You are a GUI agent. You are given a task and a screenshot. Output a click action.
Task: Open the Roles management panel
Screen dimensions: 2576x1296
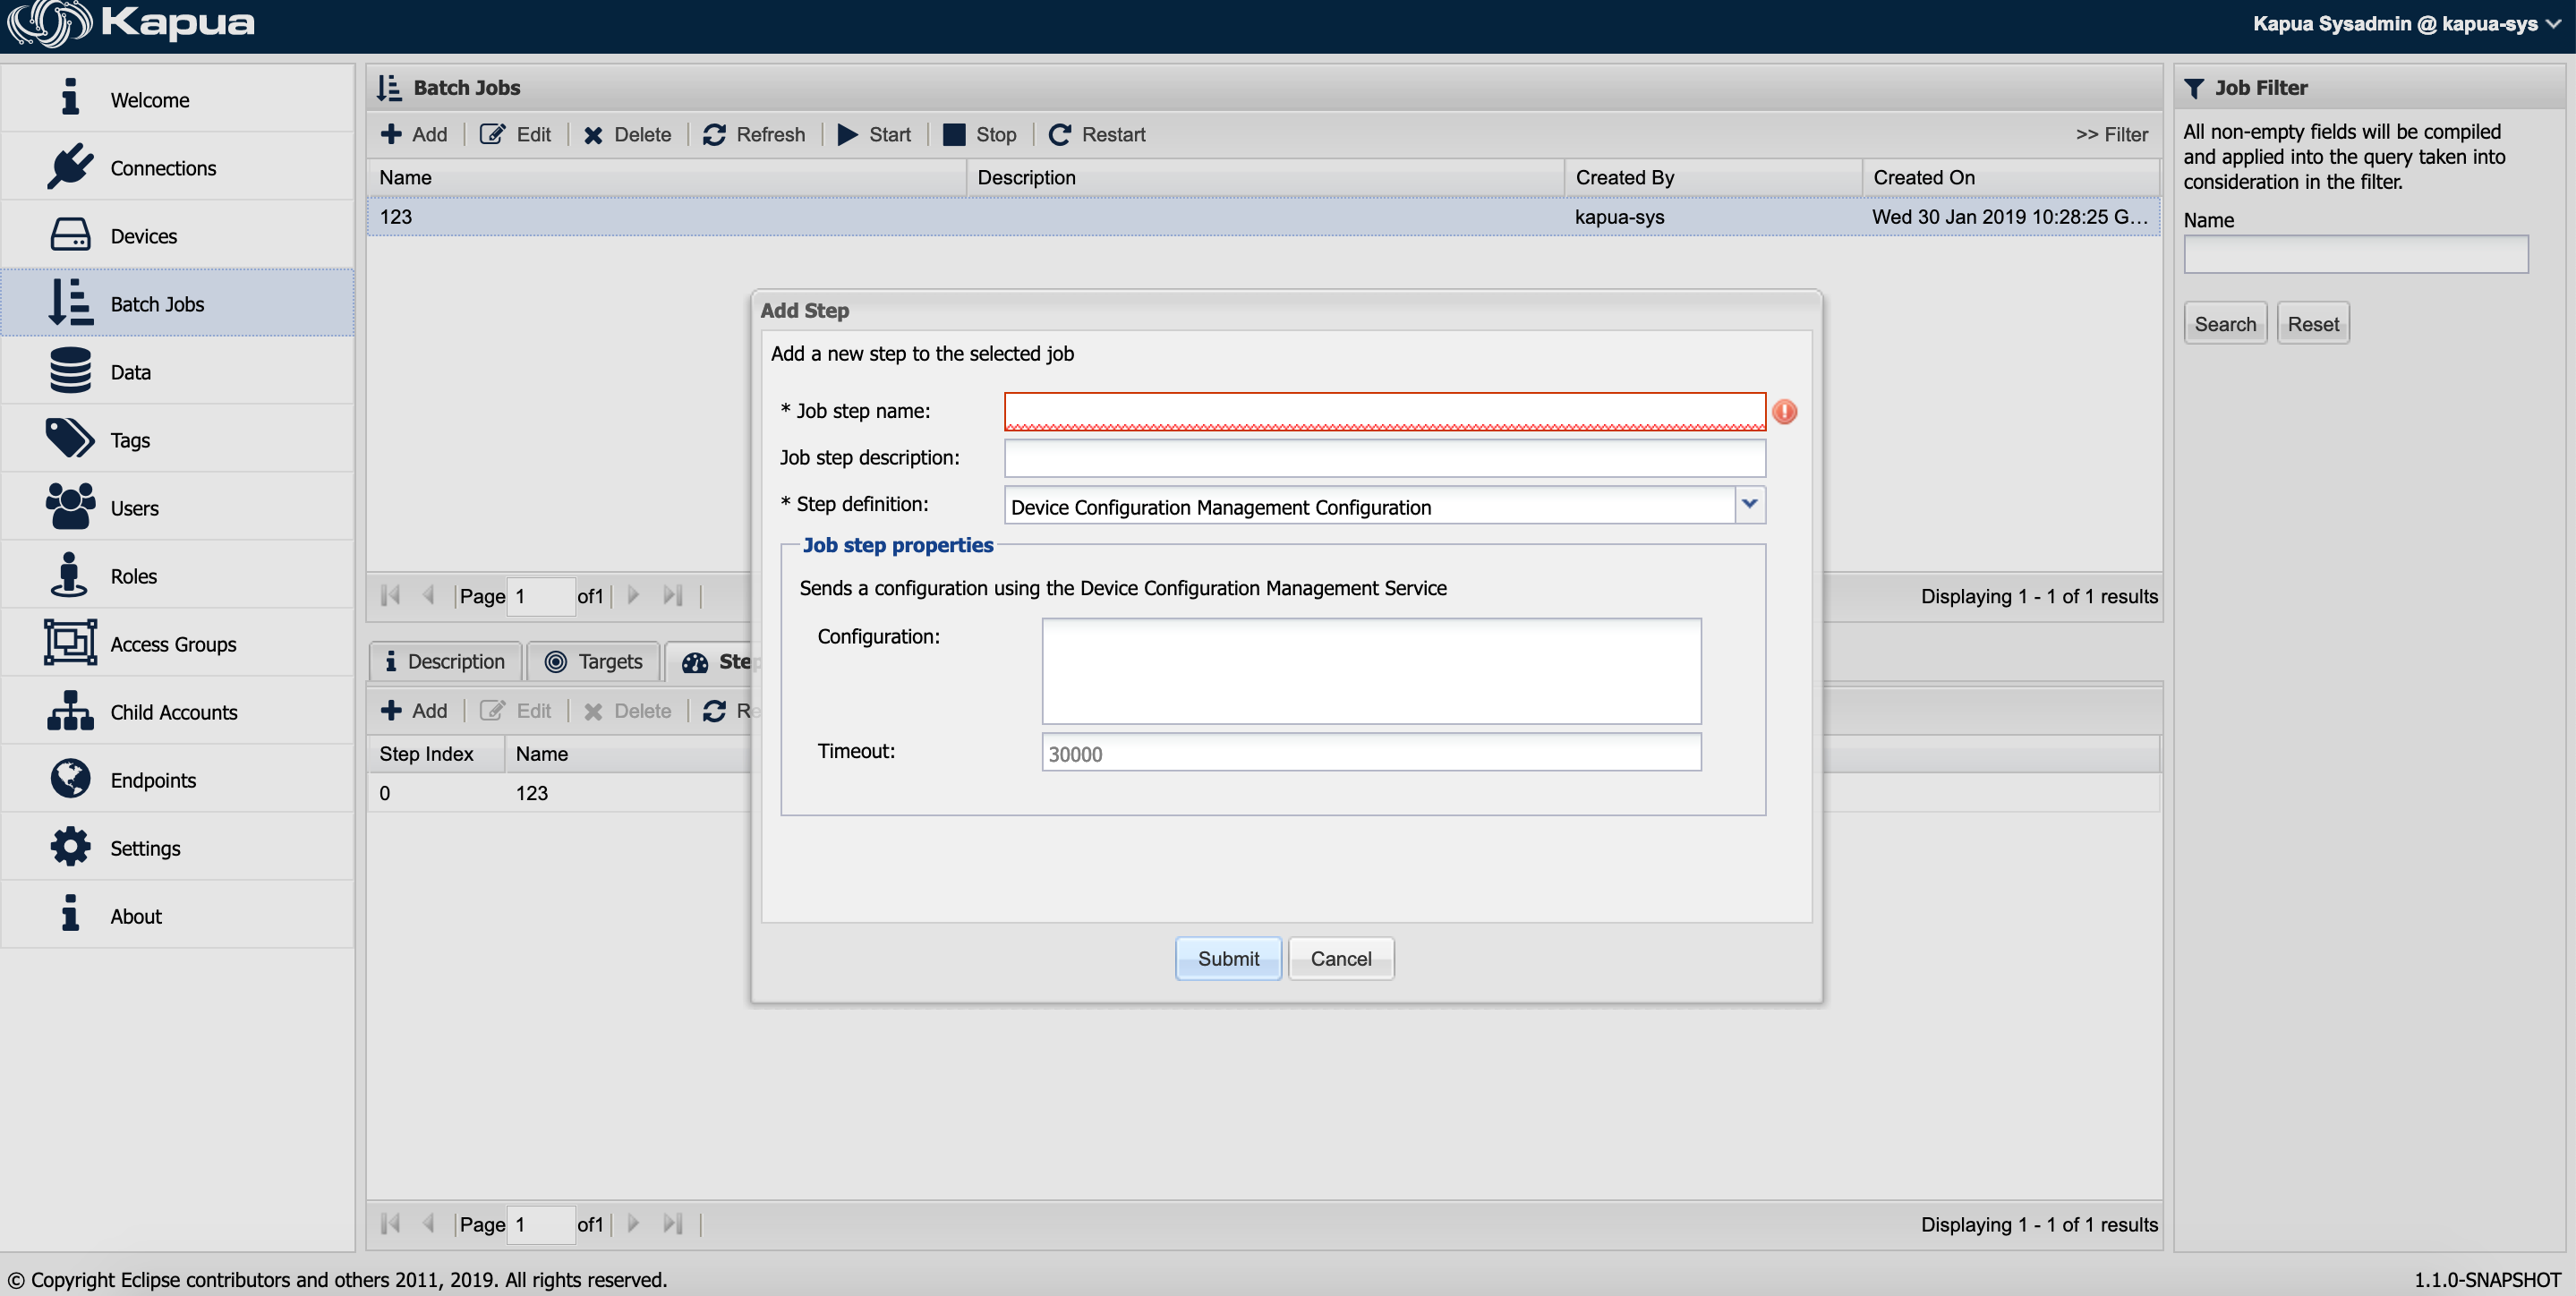tap(134, 576)
